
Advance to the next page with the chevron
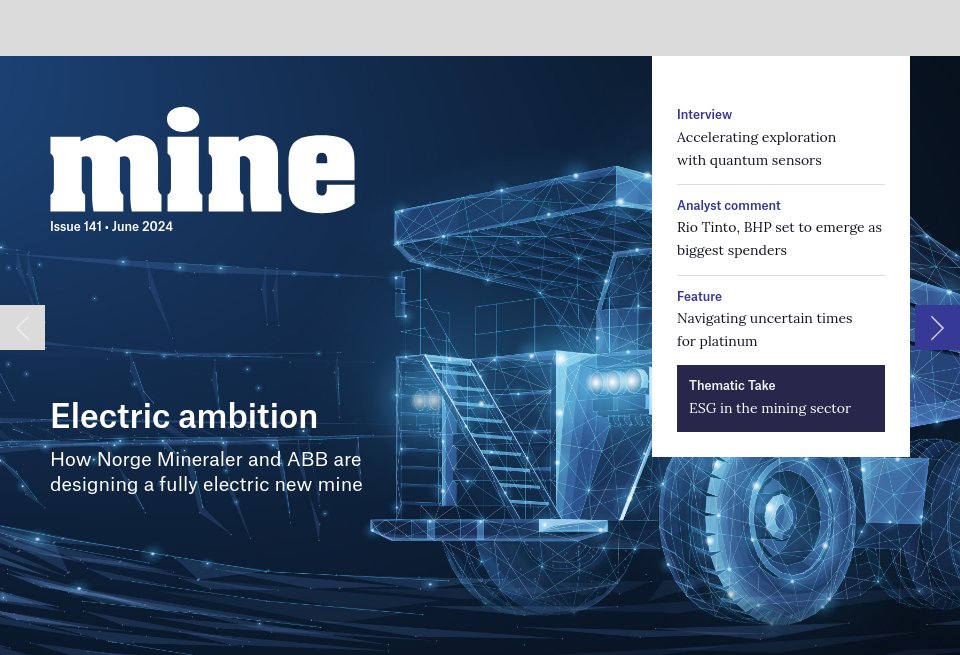coord(937,327)
